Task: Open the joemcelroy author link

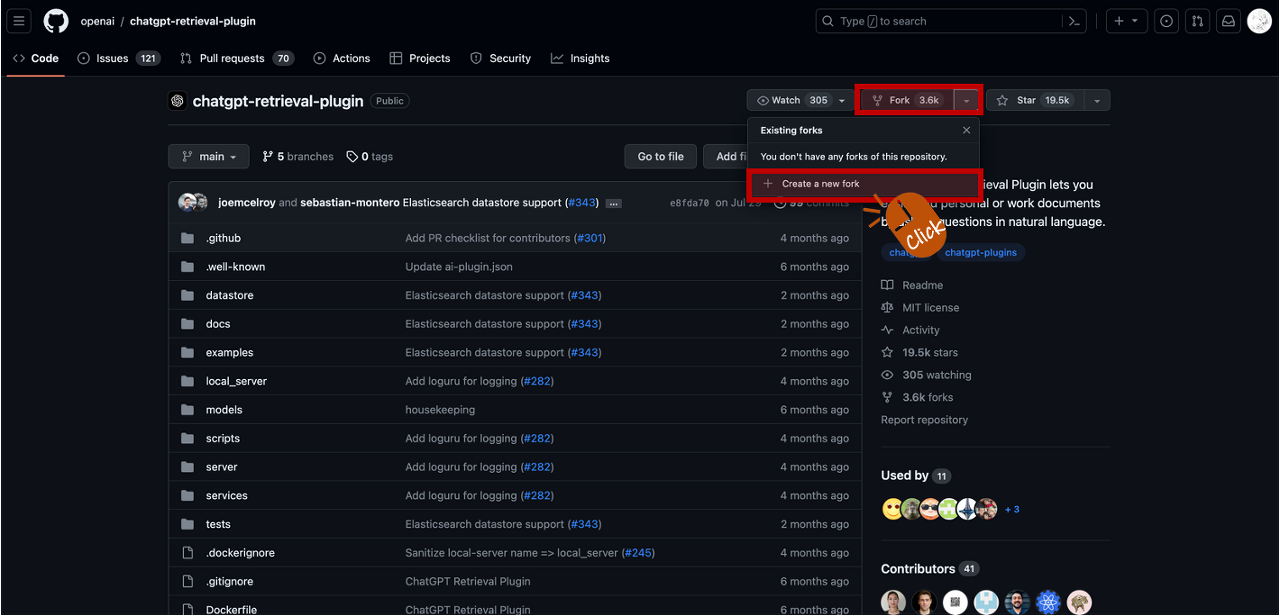Action: [x=246, y=202]
